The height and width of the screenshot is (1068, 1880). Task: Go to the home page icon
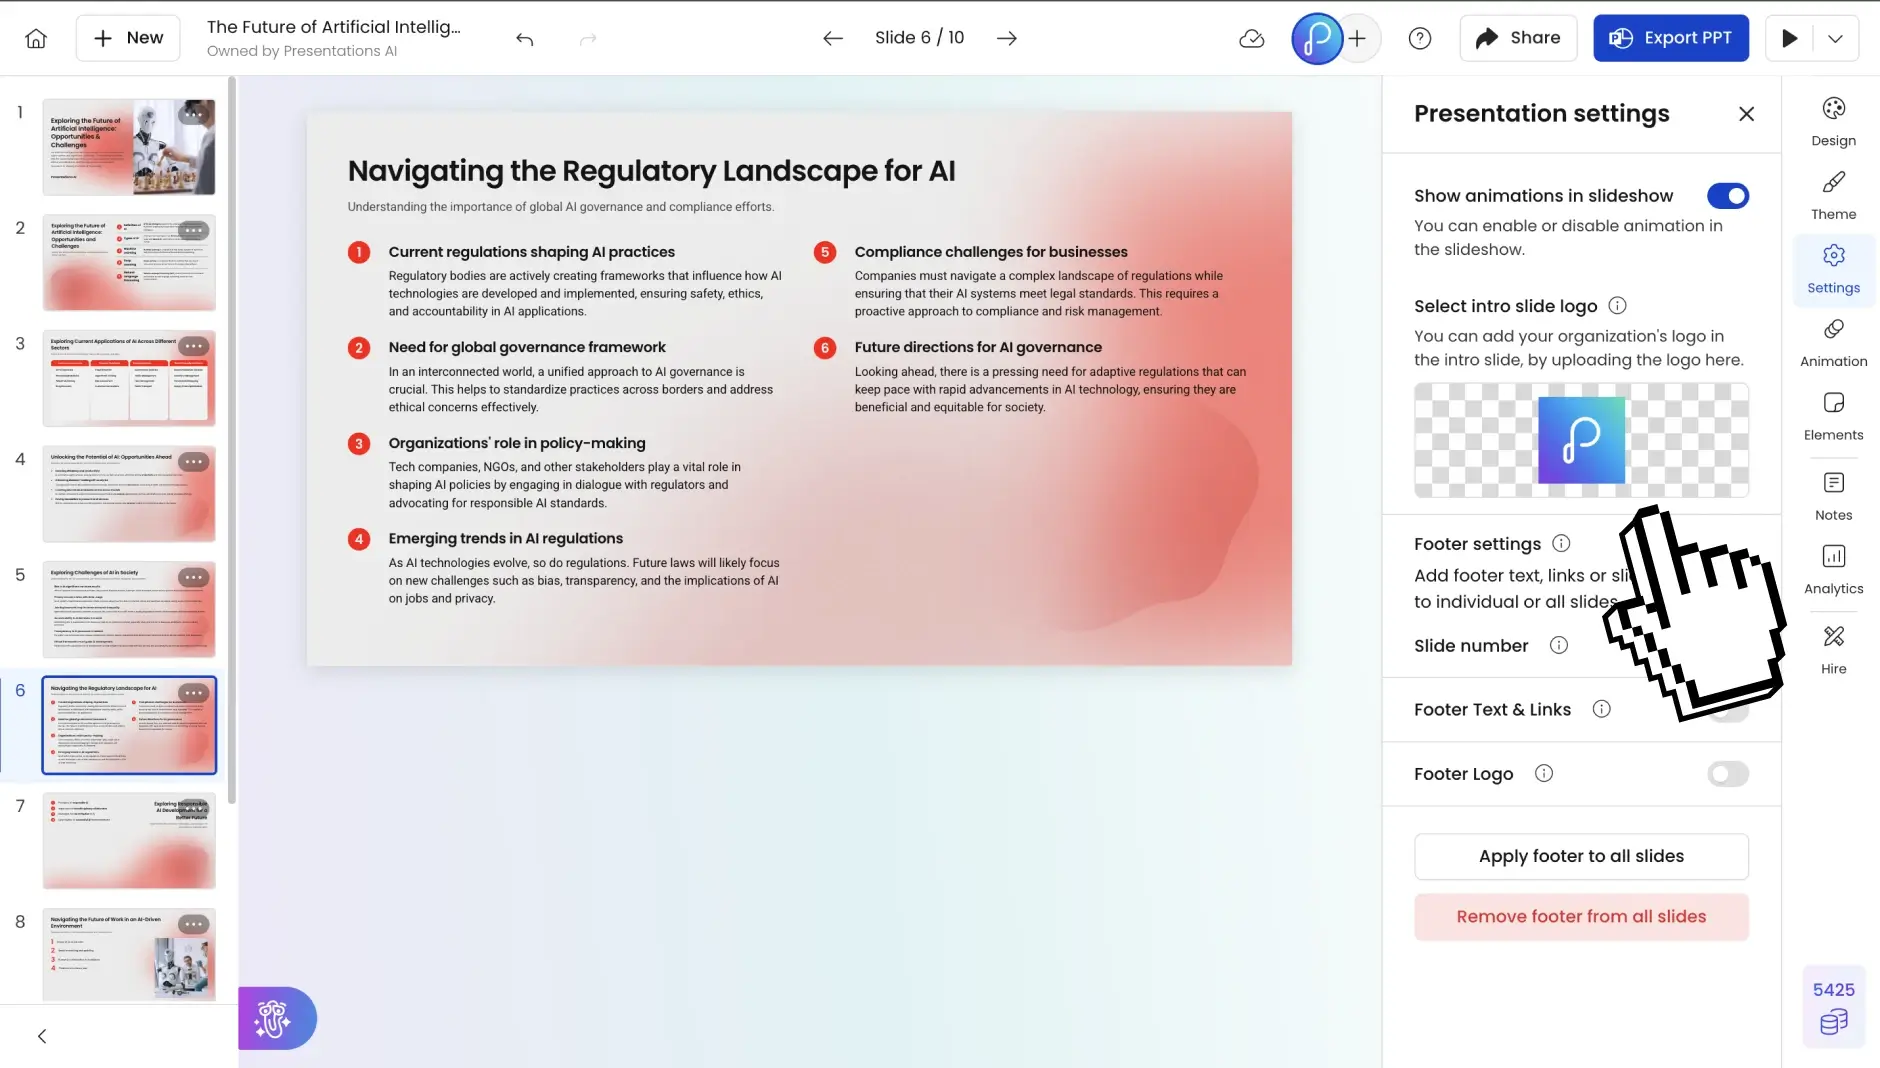pos(36,38)
